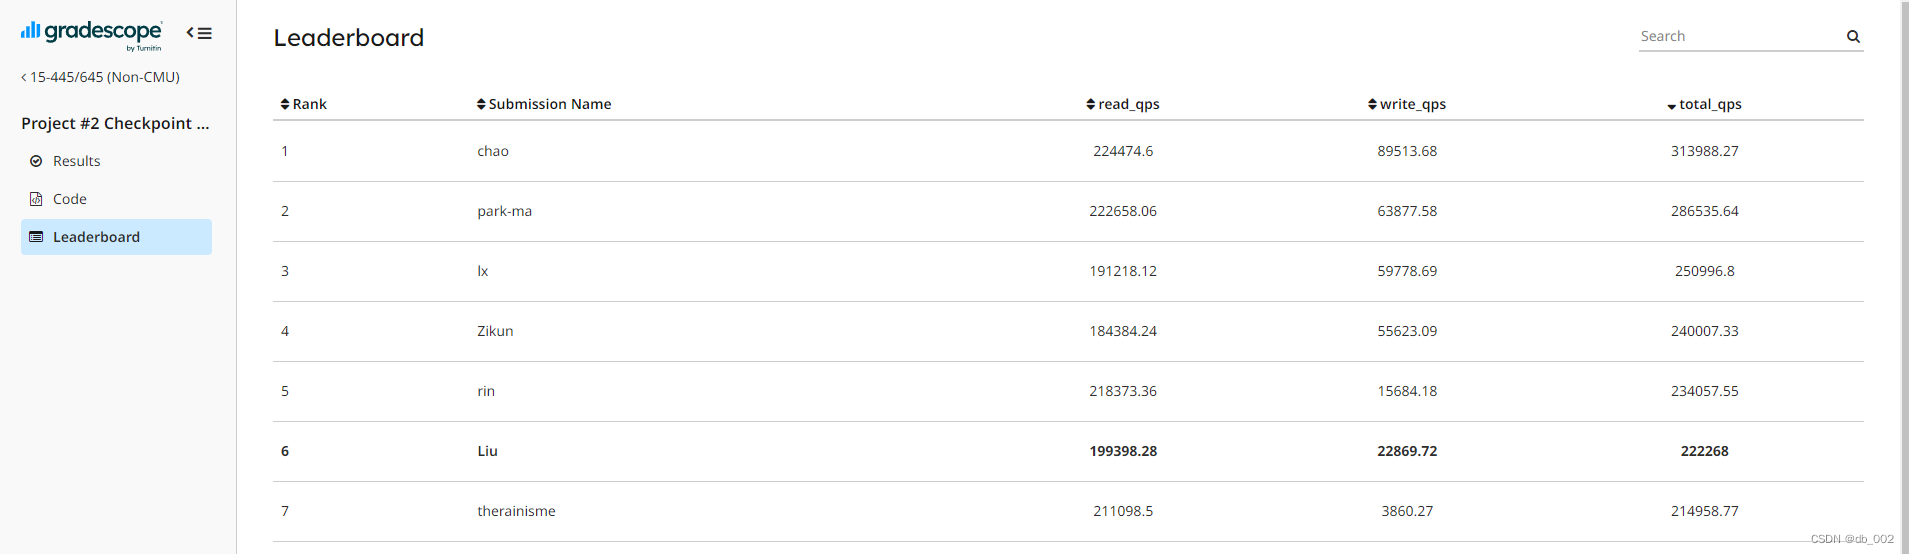Go back to 15-445/645 (Non-CMU) course

click(100, 77)
